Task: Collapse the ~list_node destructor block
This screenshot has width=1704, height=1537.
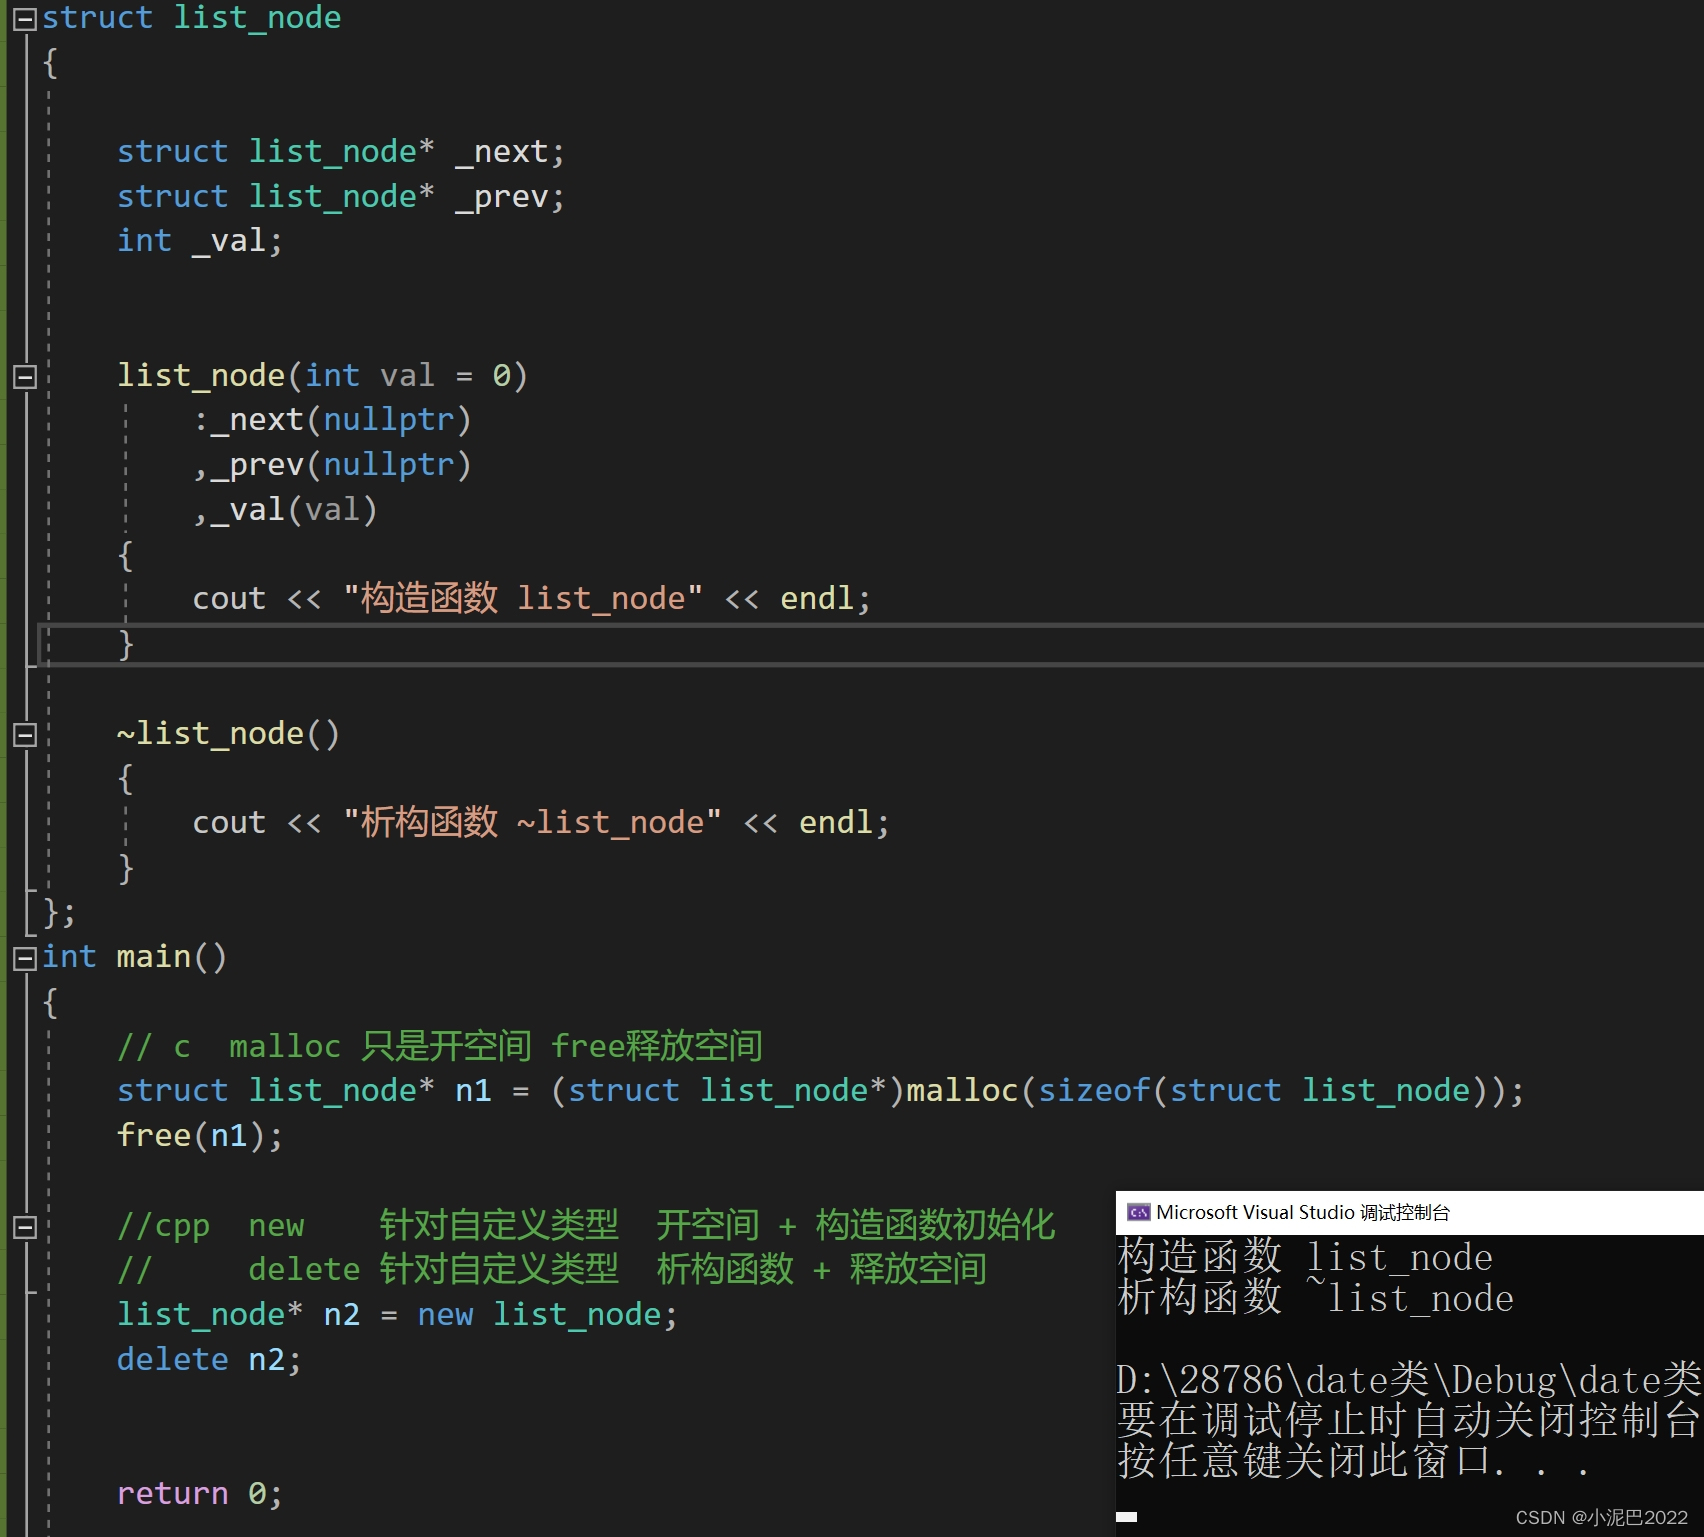Action: coord(25,735)
